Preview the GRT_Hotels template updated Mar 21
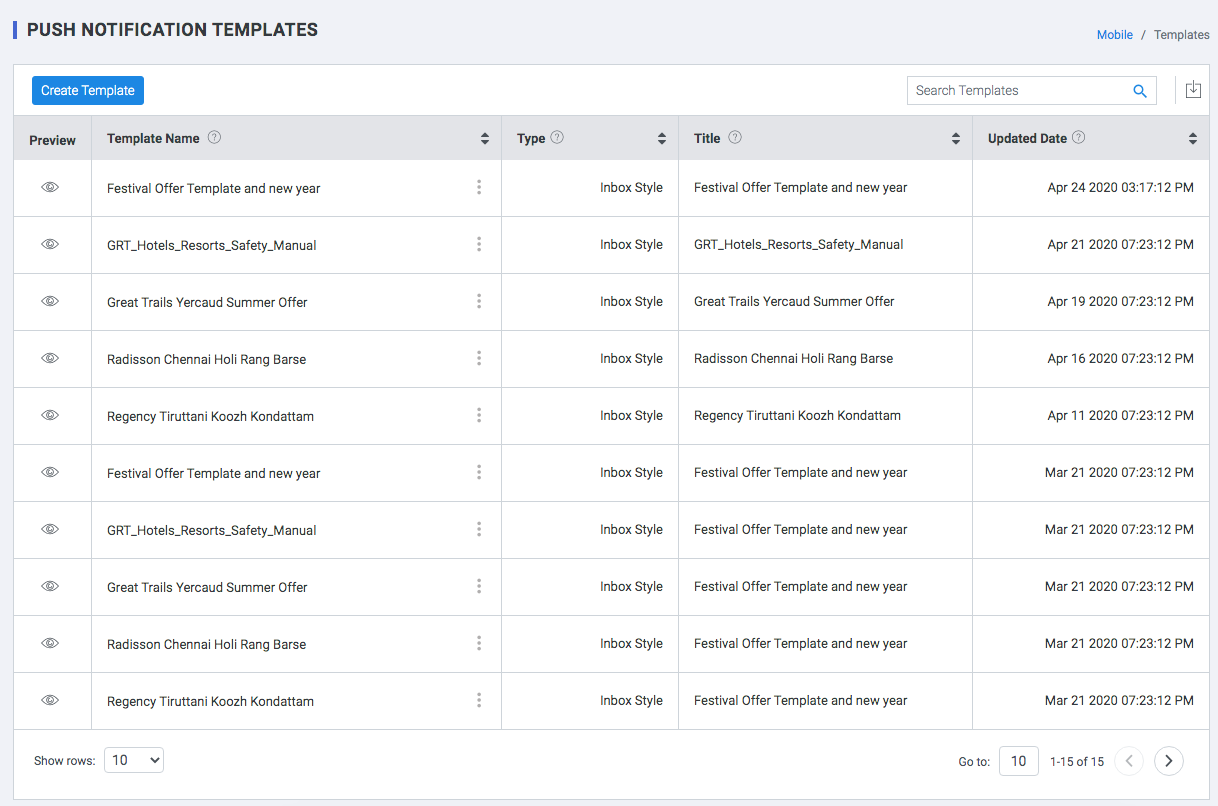This screenshot has height=806, width=1218. point(50,529)
